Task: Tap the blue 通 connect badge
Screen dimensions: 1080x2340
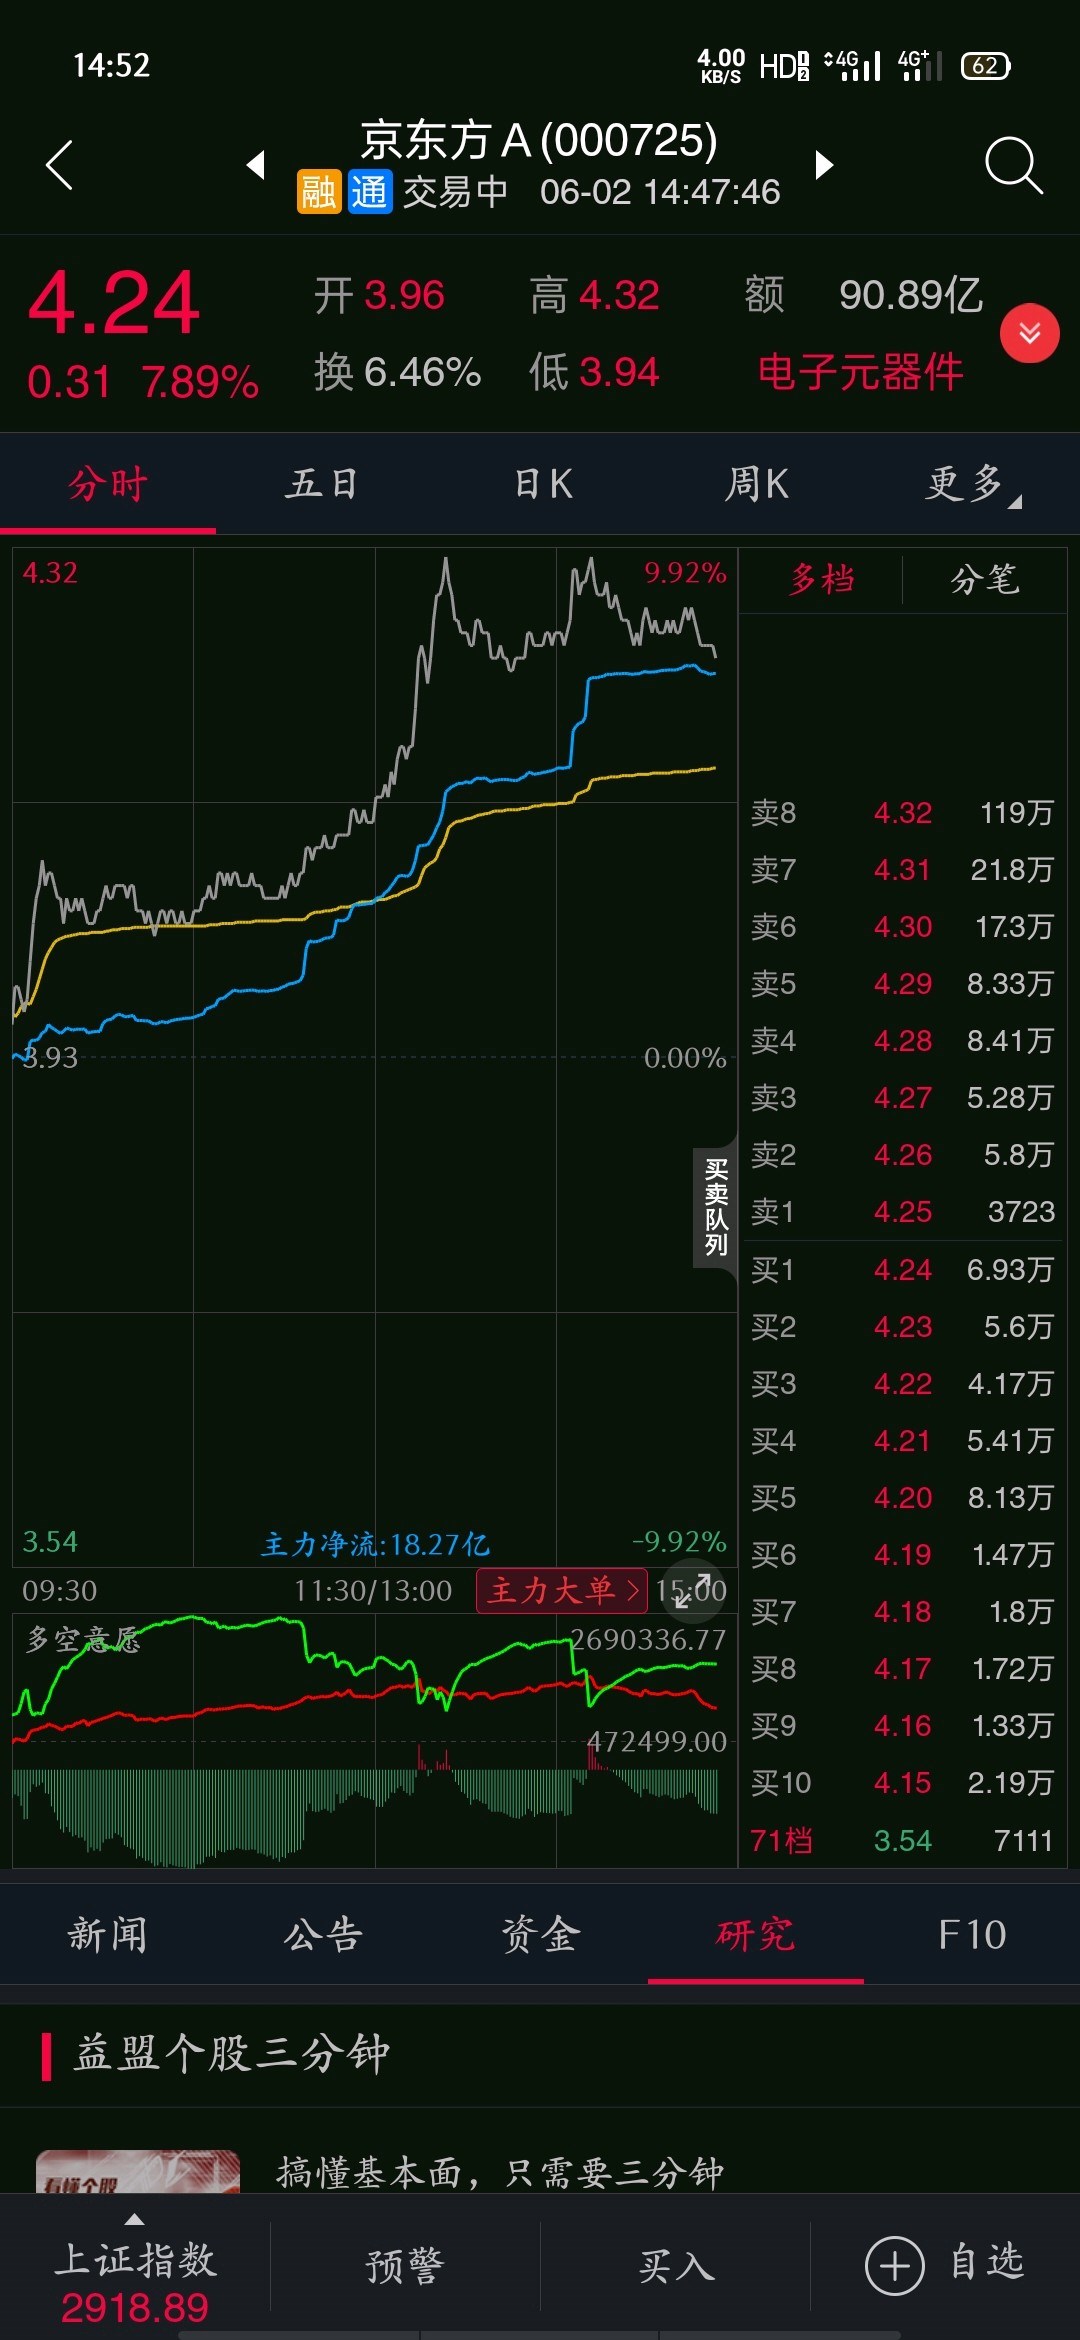Action: (x=369, y=192)
